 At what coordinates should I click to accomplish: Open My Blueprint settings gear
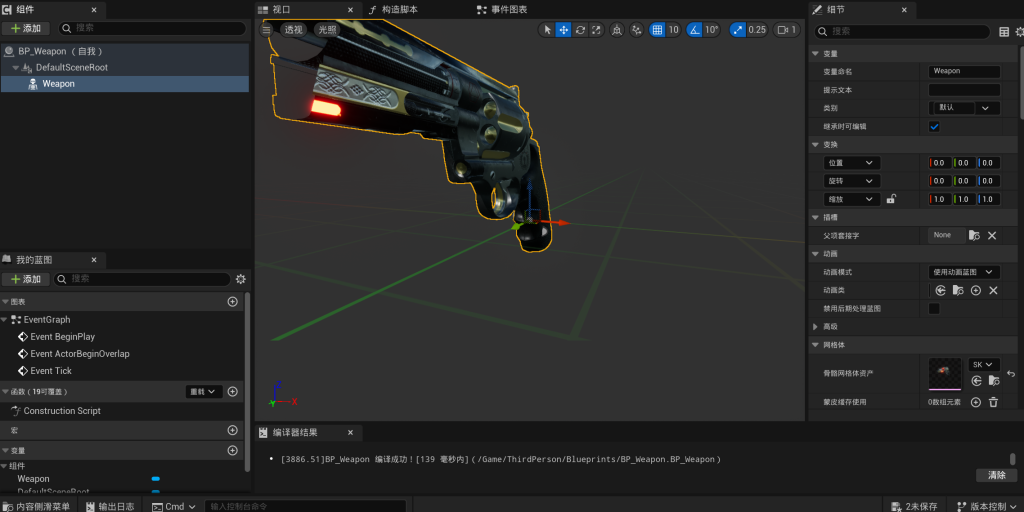click(240, 279)
